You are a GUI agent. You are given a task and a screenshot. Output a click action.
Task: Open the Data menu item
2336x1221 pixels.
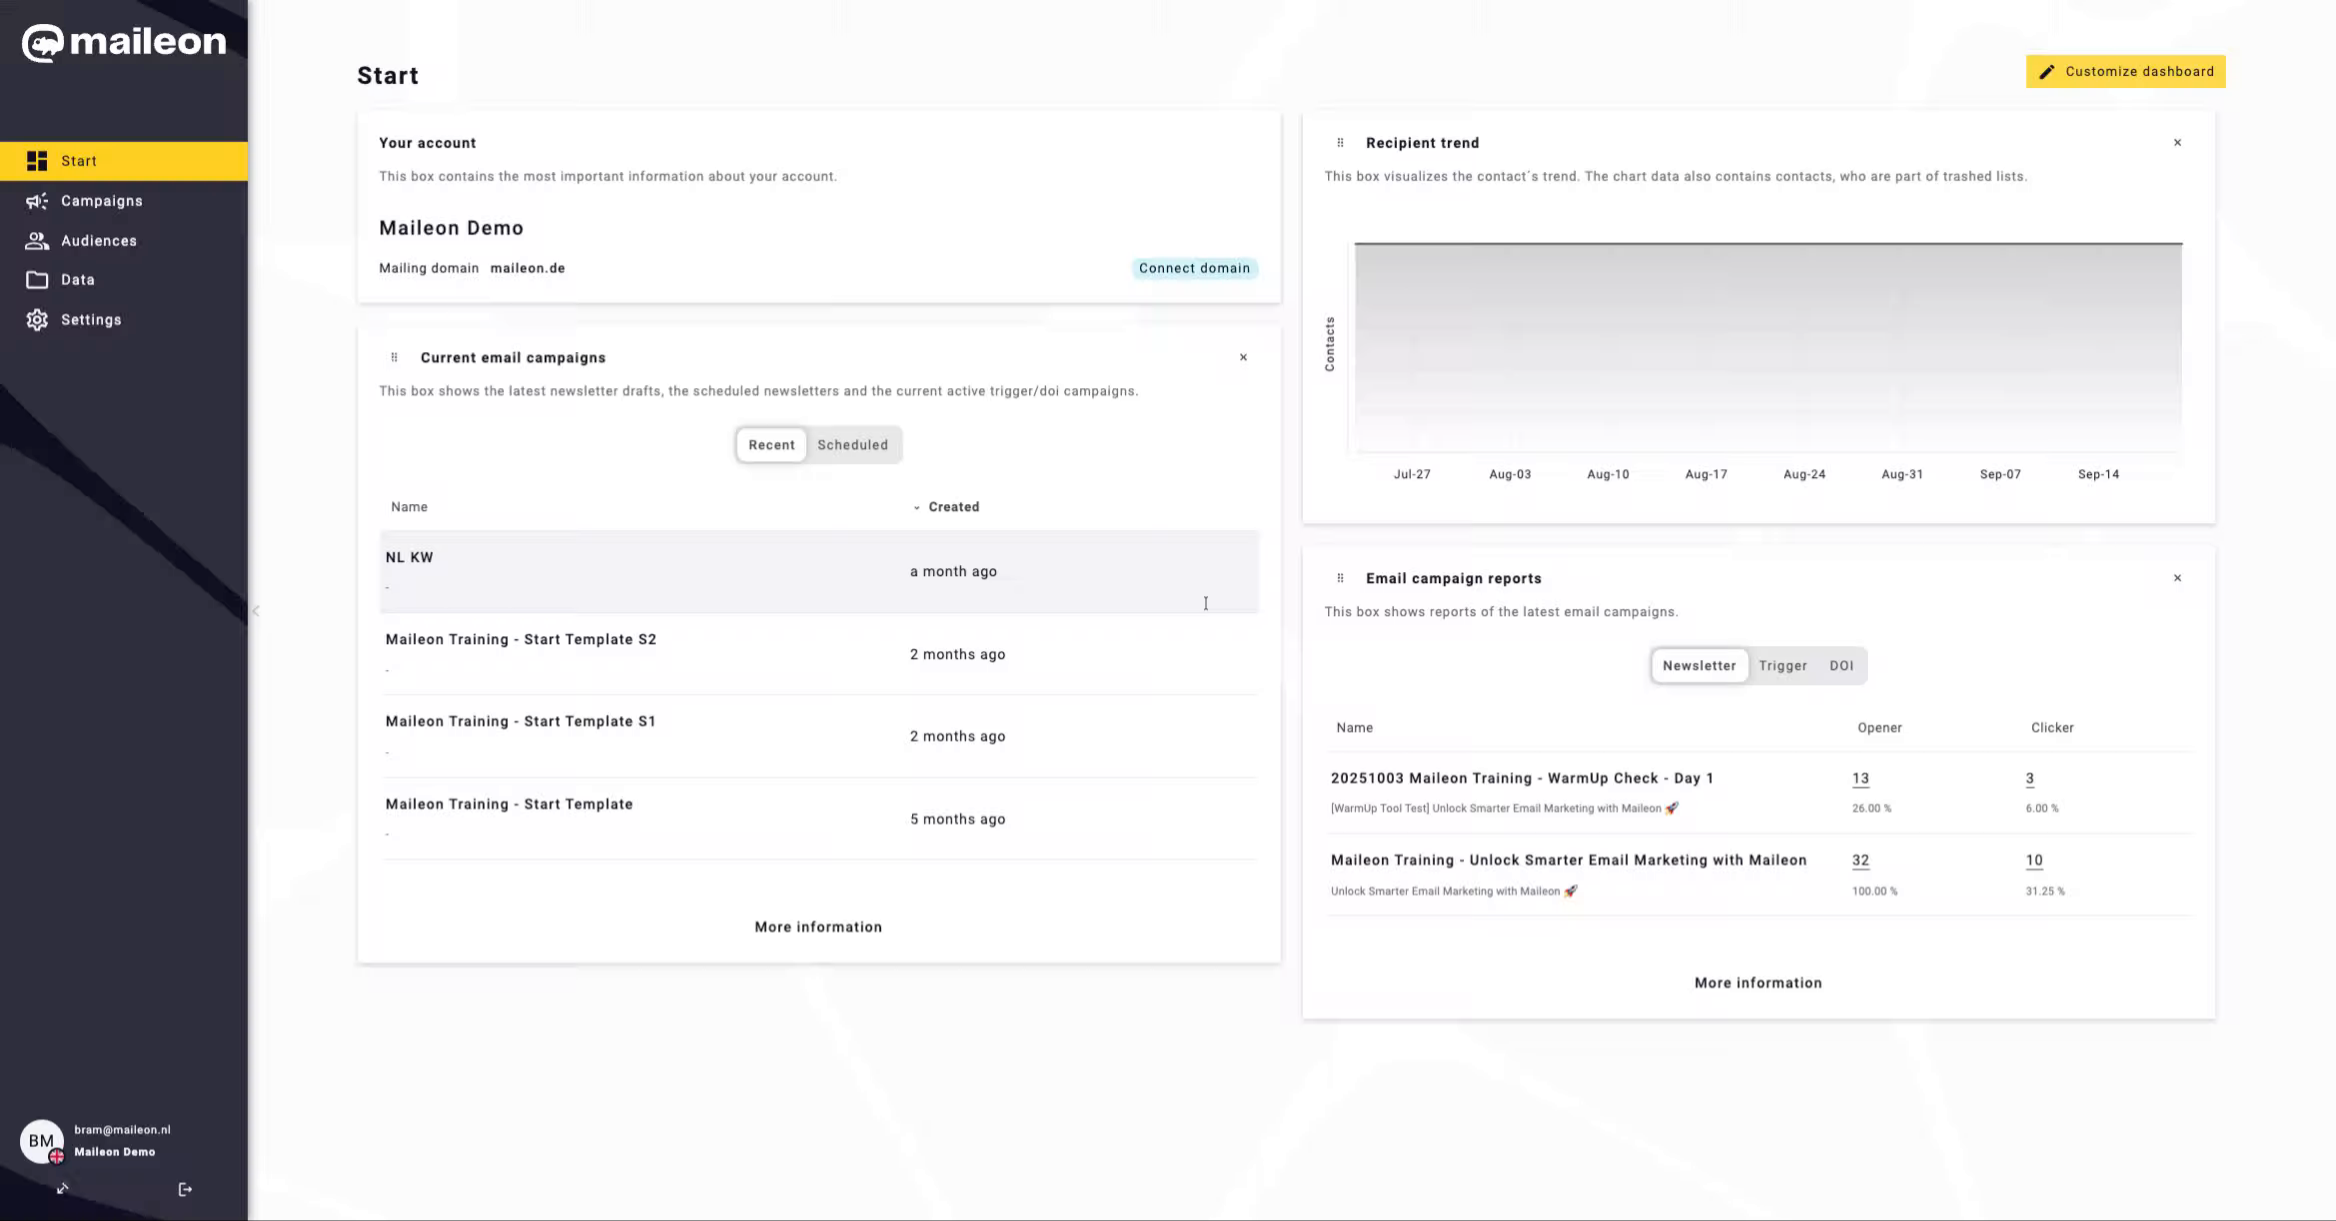click(124, 280)
